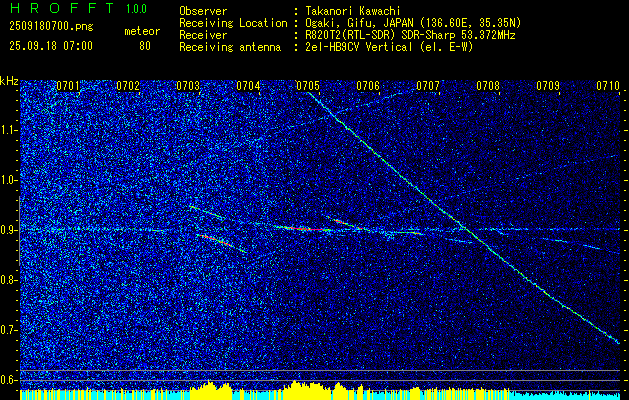Click time marker 0706
Viewport: 629px width, 400px height.
(x=368, y=86)
